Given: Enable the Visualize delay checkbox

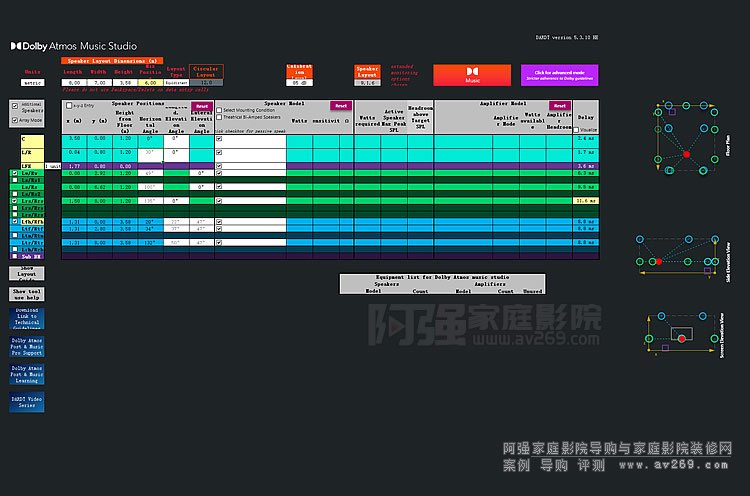Looking at the screenshot, I should coord(577,129).
